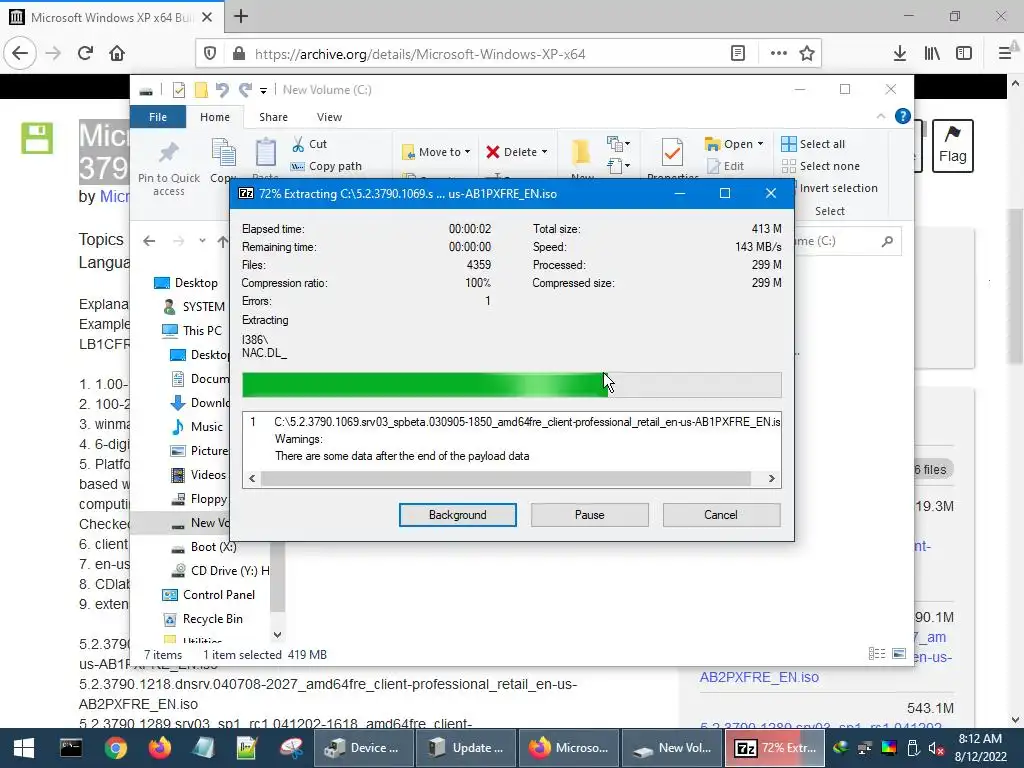Screen dimensions: 1024x768
Task: Click the Explorer Help question mark icon
Action: point(903,116)
